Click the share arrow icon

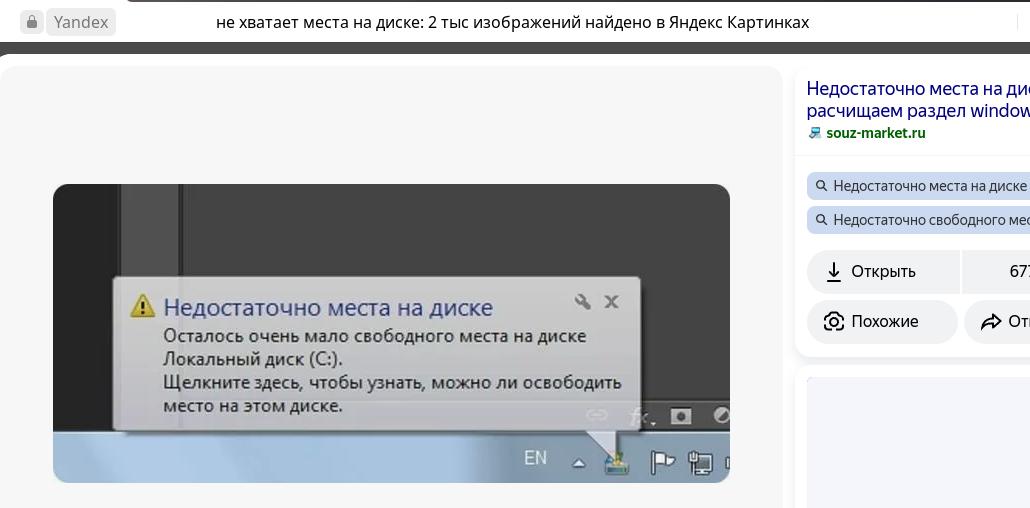[x=990, y=321]
